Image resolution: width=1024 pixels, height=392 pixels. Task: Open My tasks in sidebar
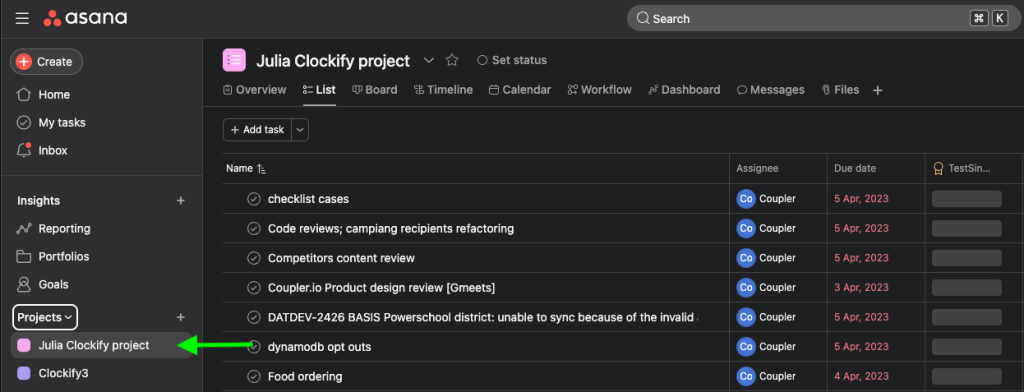[x=51, y=123]
